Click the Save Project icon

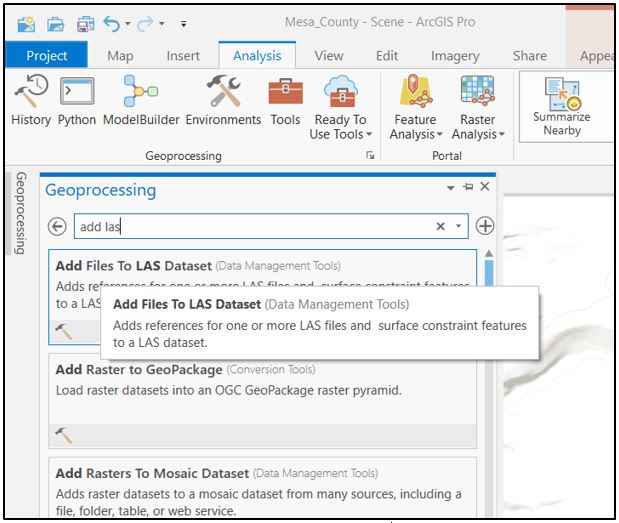[85, 24]
